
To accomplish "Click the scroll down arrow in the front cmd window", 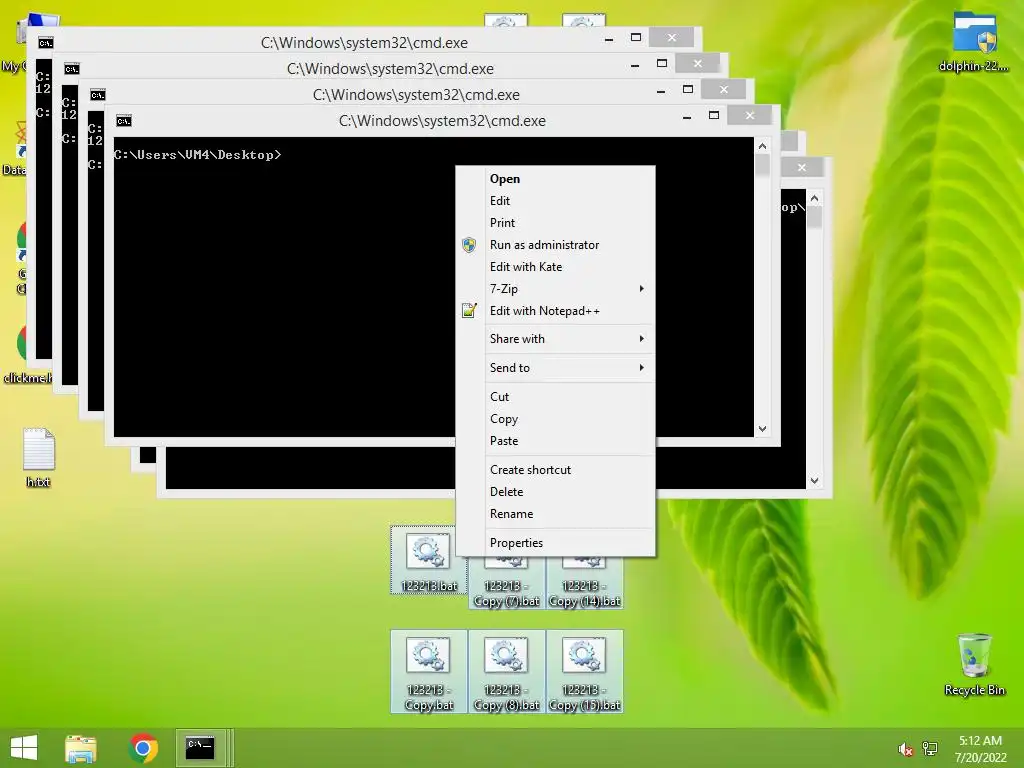I will 762,429.
